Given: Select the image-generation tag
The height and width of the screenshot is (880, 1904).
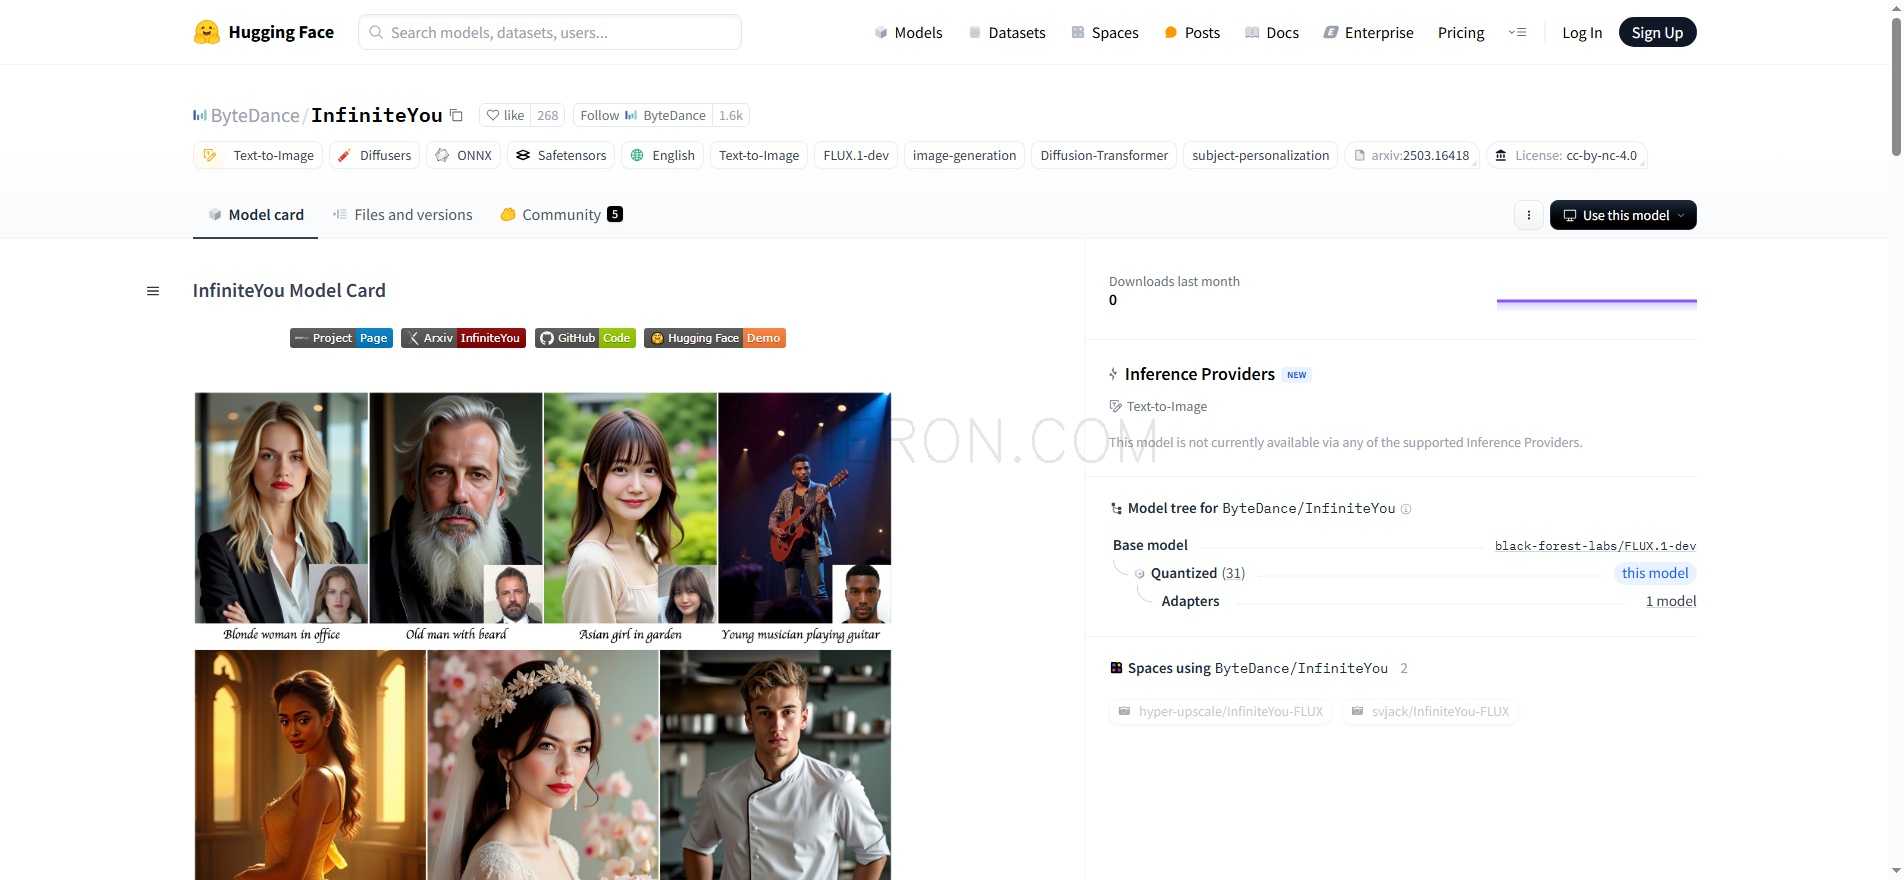Looking at the screenshot, I should [964, 155].
